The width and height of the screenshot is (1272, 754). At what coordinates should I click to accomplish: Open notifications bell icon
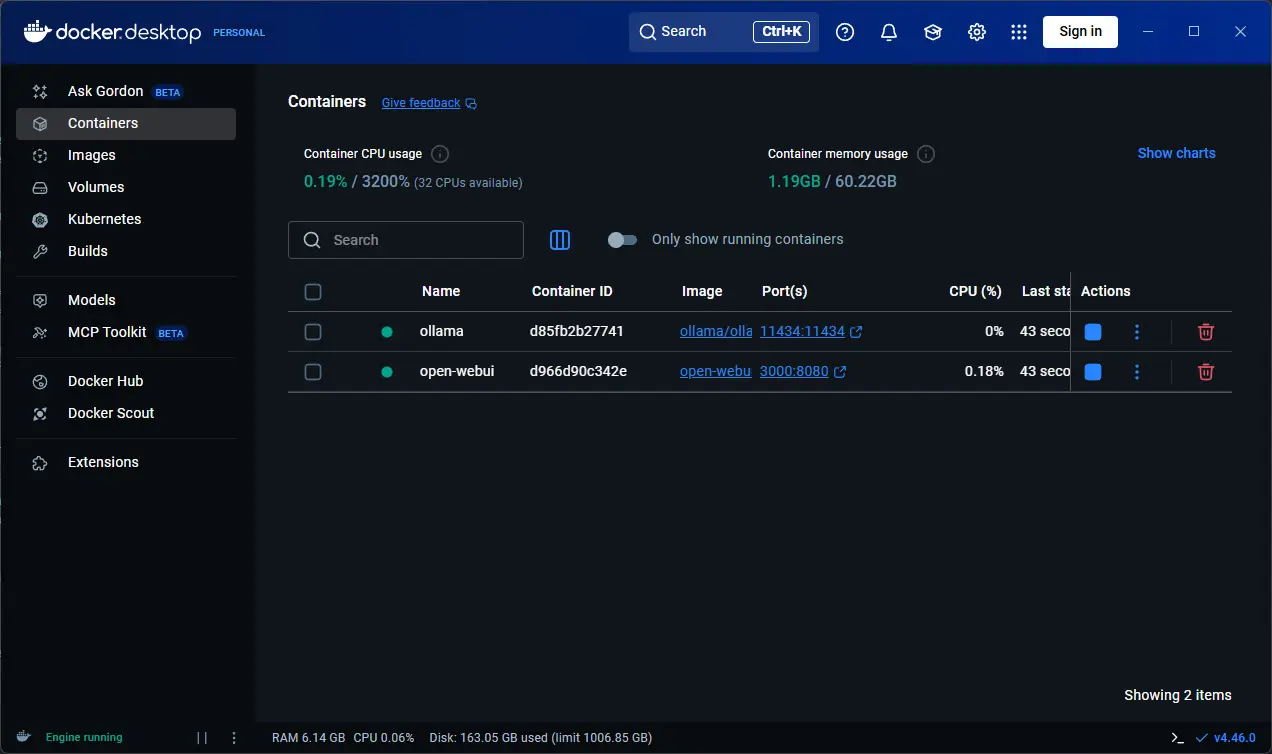[888, 32]
